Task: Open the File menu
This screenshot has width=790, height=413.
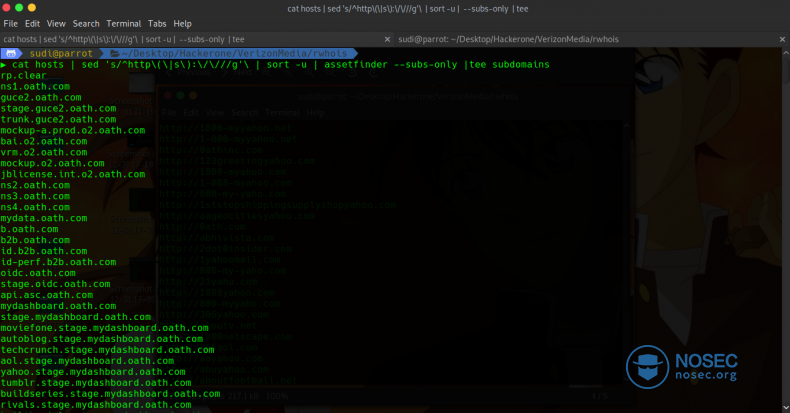Action: (x=11, y=24)
